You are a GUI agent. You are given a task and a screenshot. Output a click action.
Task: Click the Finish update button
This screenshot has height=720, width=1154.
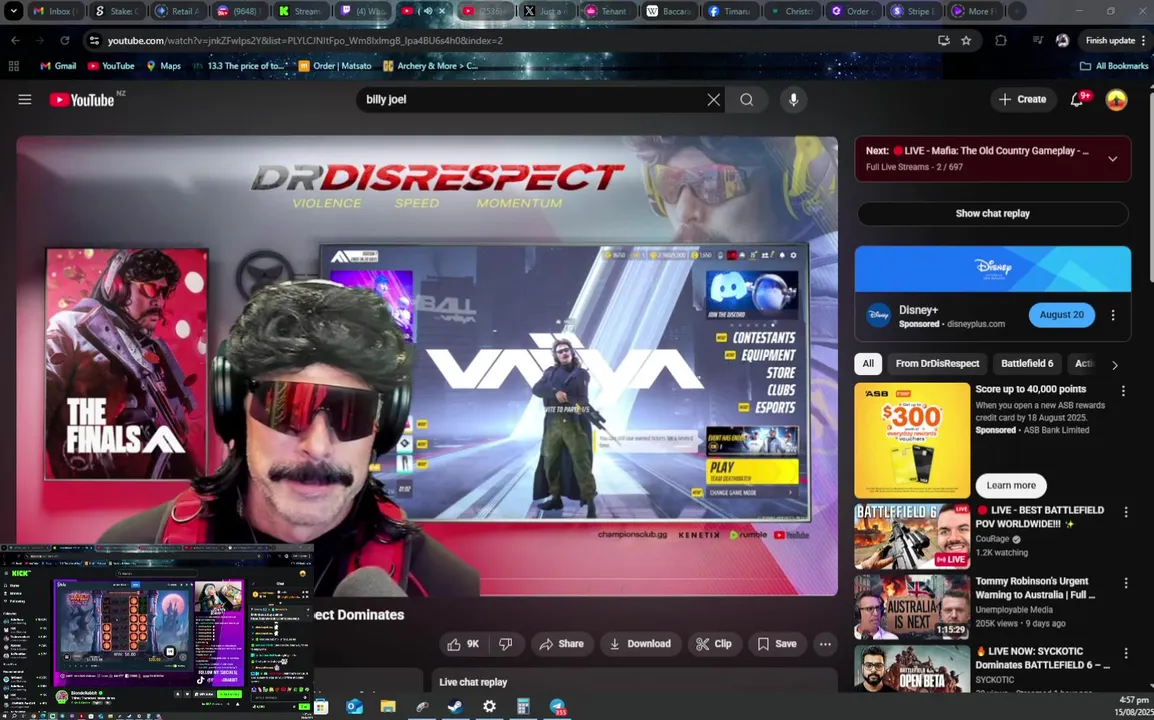pos(1110,40)
